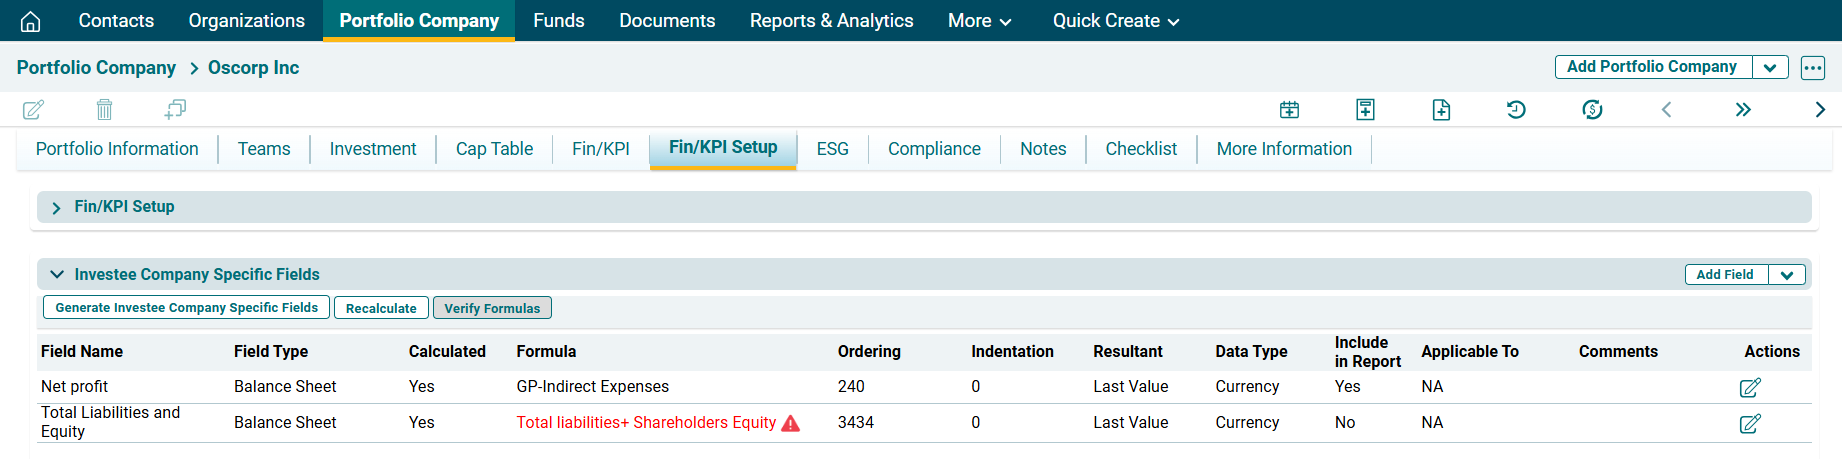Open the history clock icon
1842x459 pixels.
point(1516,110)
